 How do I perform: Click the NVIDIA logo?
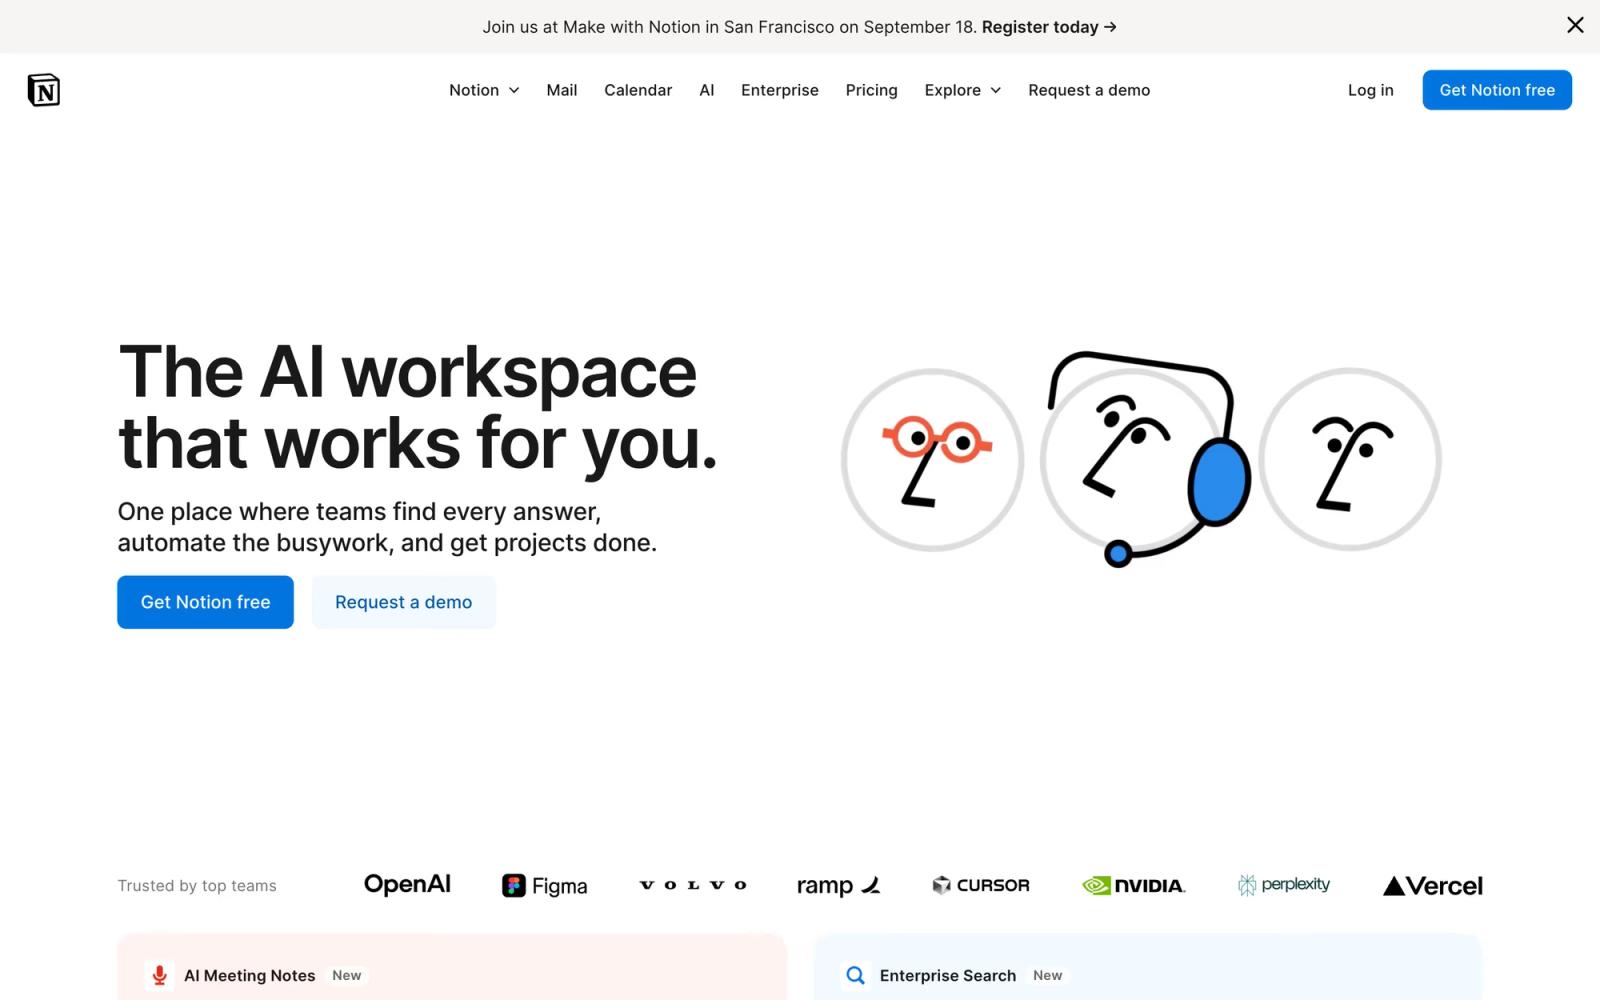coord(1134,885)
